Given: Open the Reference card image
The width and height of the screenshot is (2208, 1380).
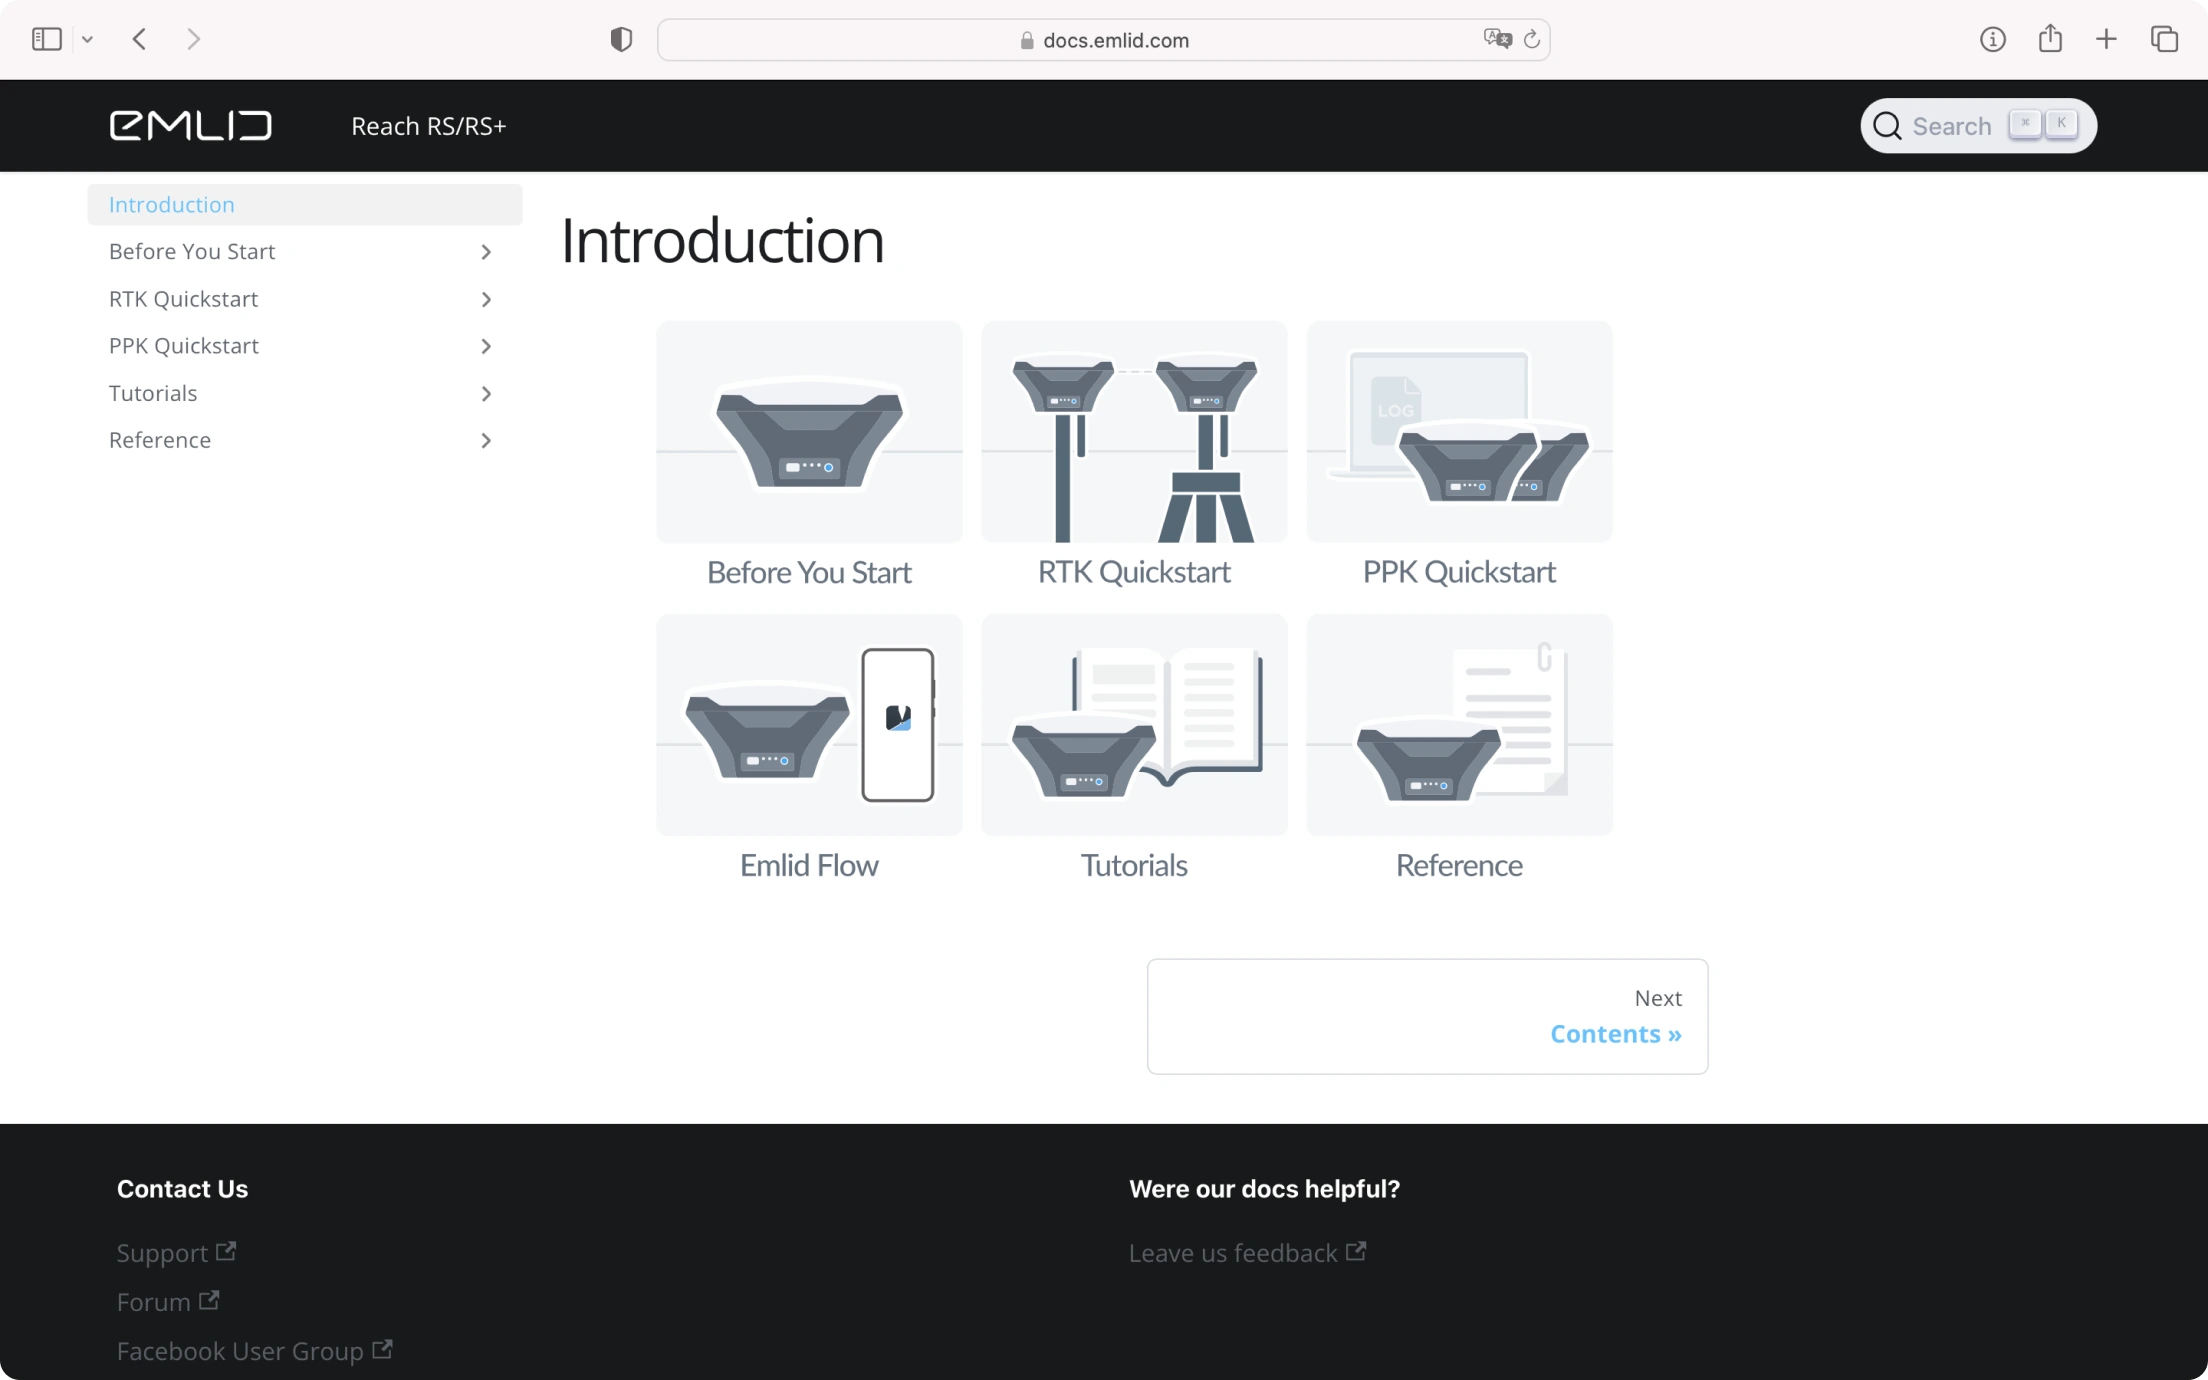Looking at the screenshot, I should (1459, 725).
